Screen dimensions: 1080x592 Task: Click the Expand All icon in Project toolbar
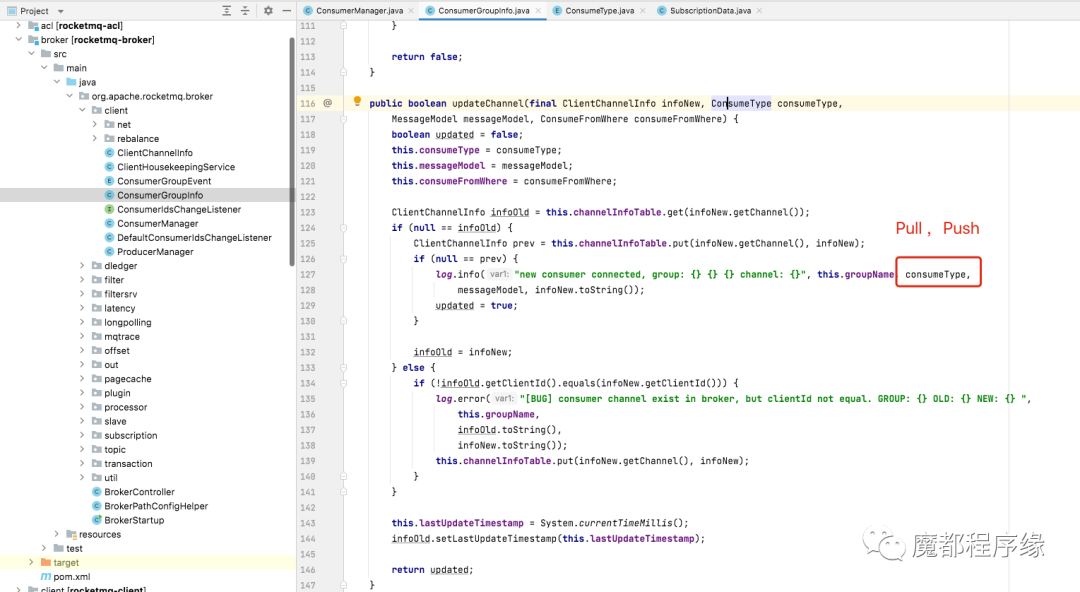[227, 10]
